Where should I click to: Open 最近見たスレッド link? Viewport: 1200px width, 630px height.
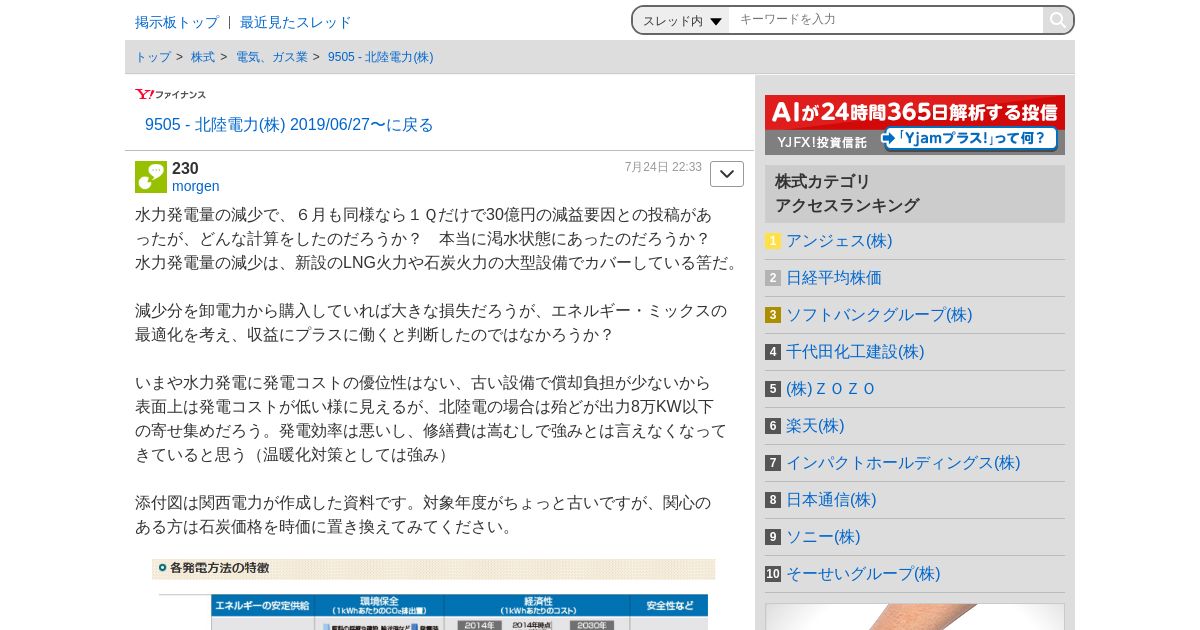[x=296, y=22]
